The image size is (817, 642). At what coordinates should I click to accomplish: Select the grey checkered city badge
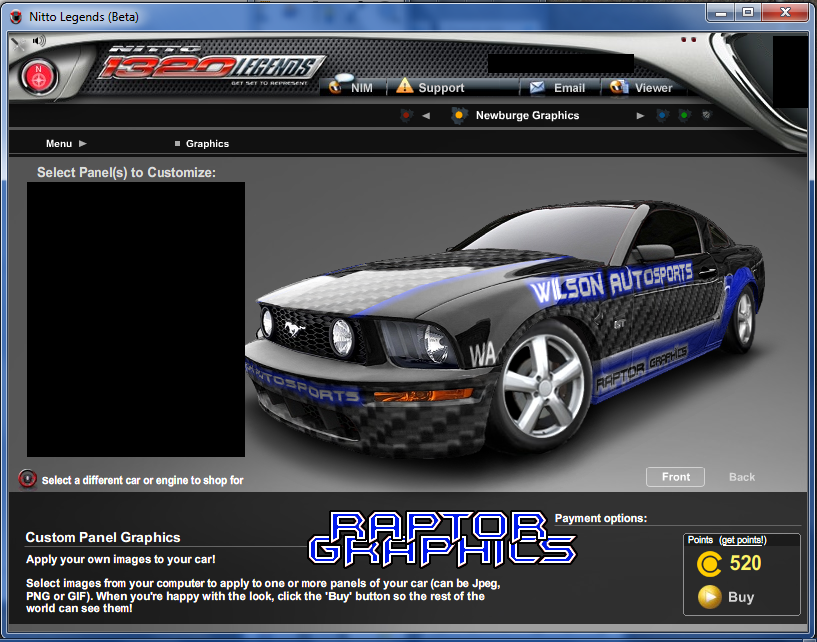pos(706,115)
